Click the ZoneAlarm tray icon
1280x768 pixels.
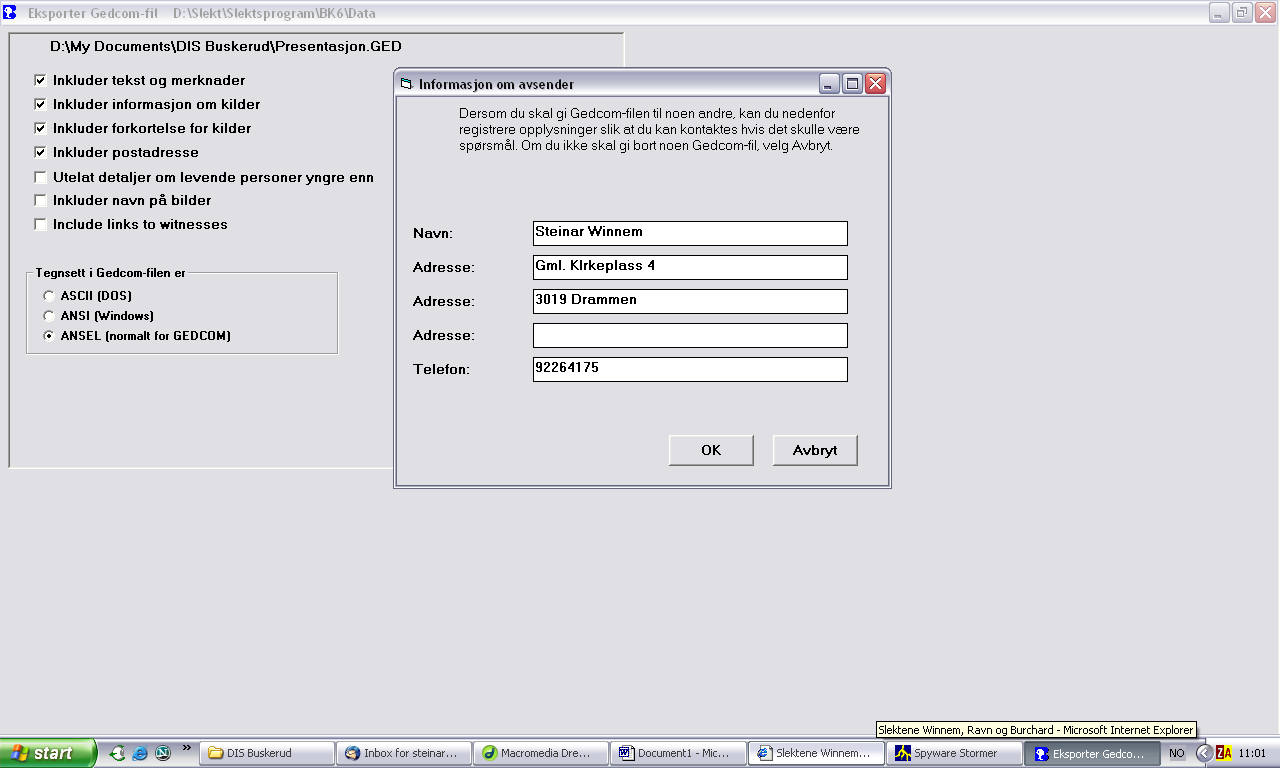[1224, 753]
